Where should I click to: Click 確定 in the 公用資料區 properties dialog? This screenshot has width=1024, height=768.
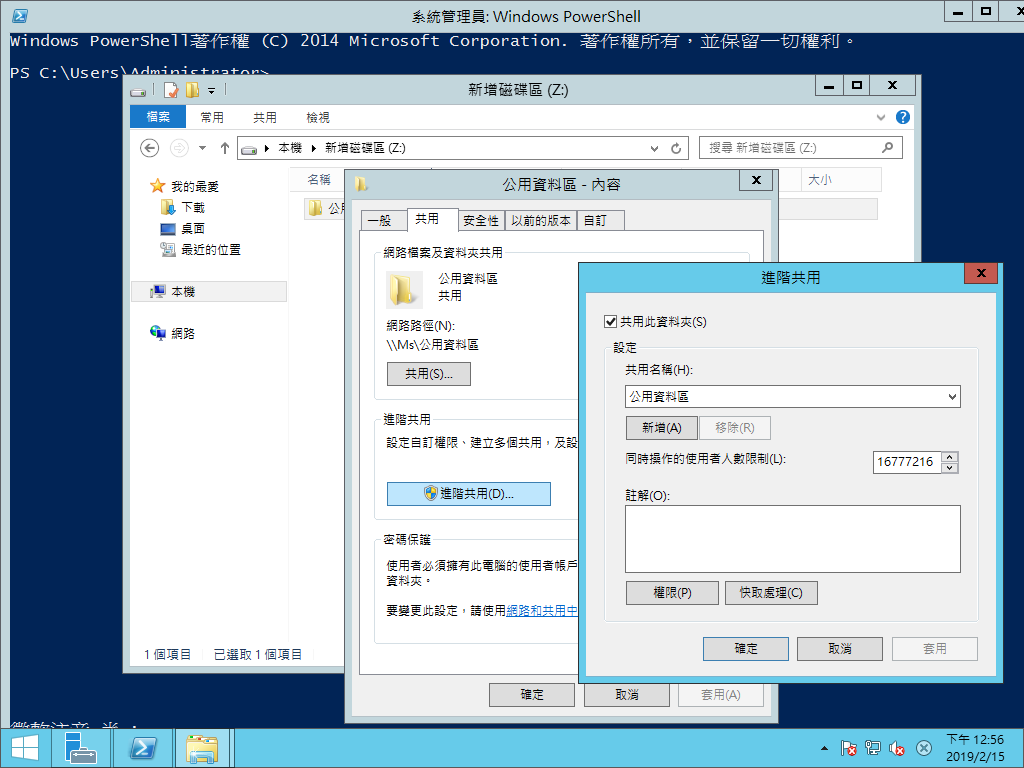[532, 695]
